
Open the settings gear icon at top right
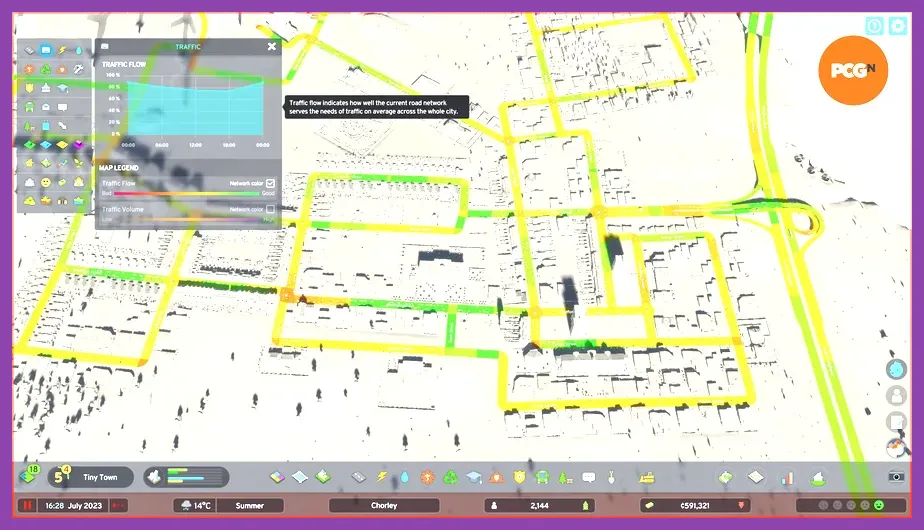[x=897, y=26]
